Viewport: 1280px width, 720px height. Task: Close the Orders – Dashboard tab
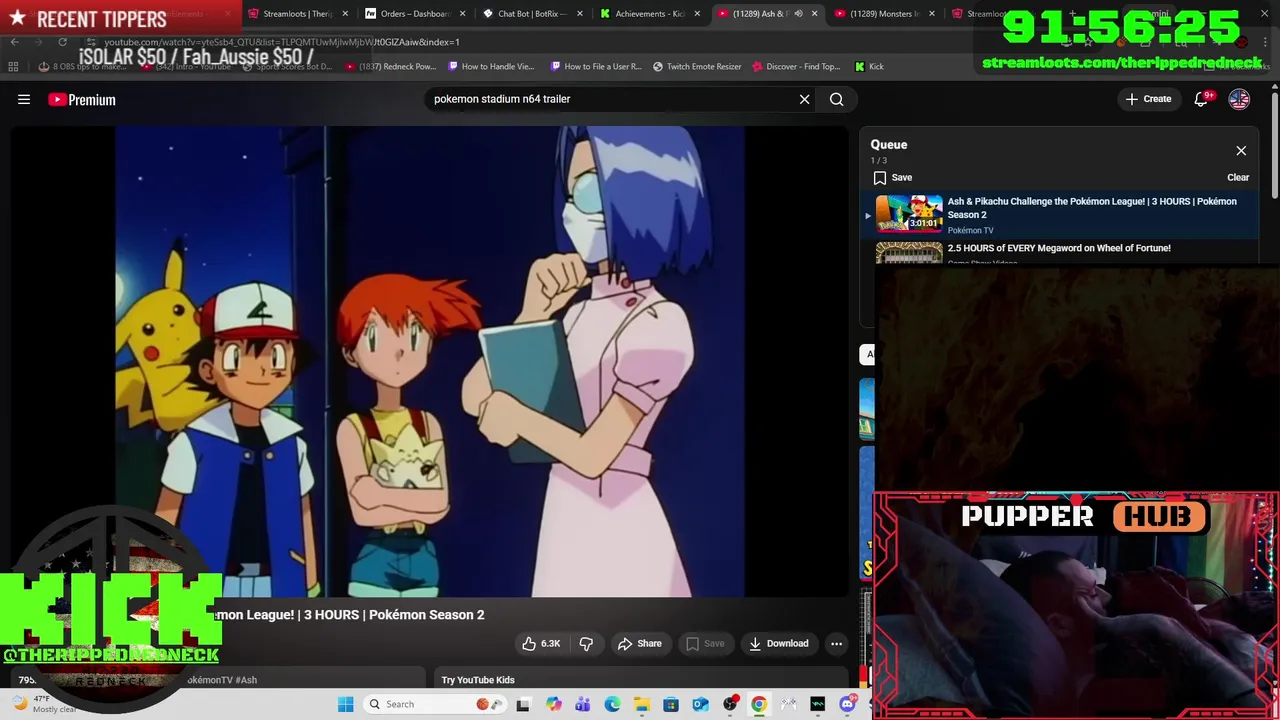pos(463,14)
